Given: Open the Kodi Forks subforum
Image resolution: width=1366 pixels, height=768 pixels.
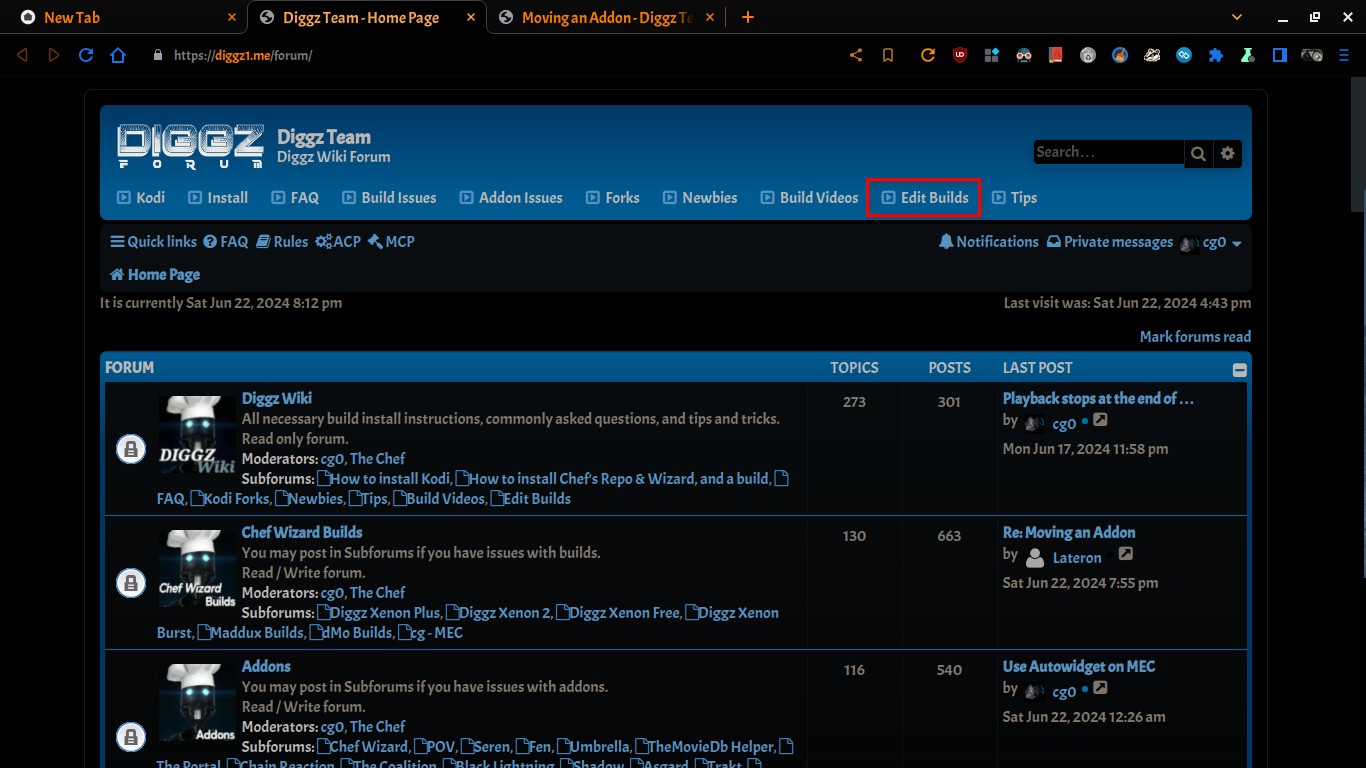Looking at the screenshot, I should coord(230,499).
